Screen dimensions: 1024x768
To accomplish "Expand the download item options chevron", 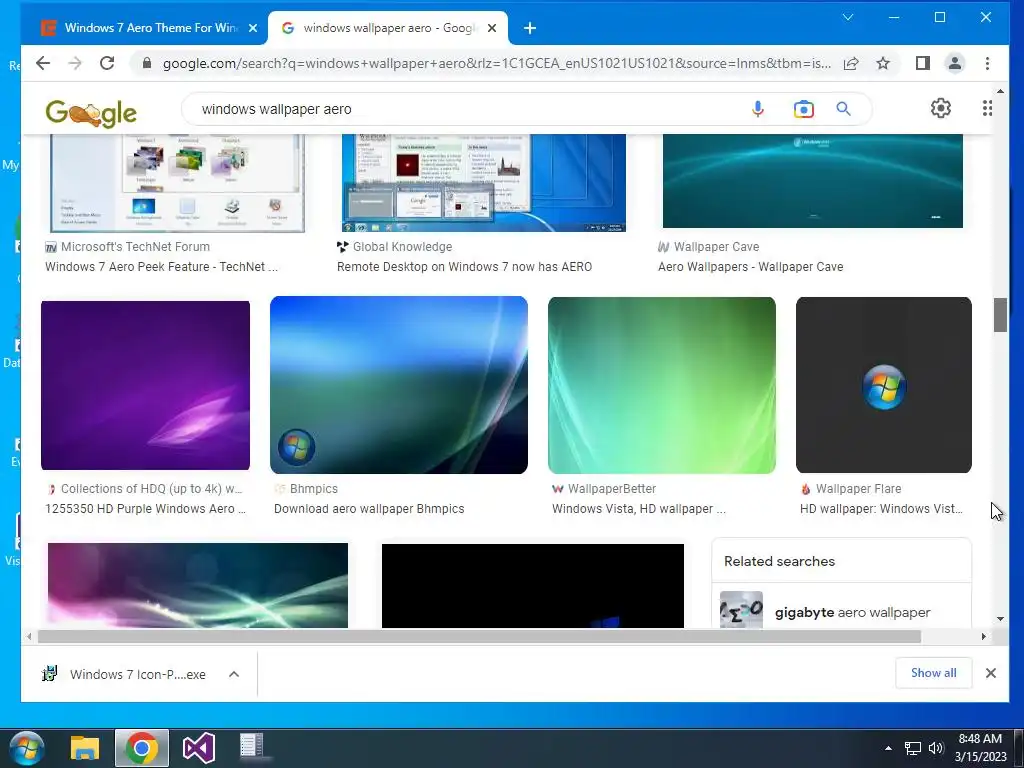I will point(234,674).
